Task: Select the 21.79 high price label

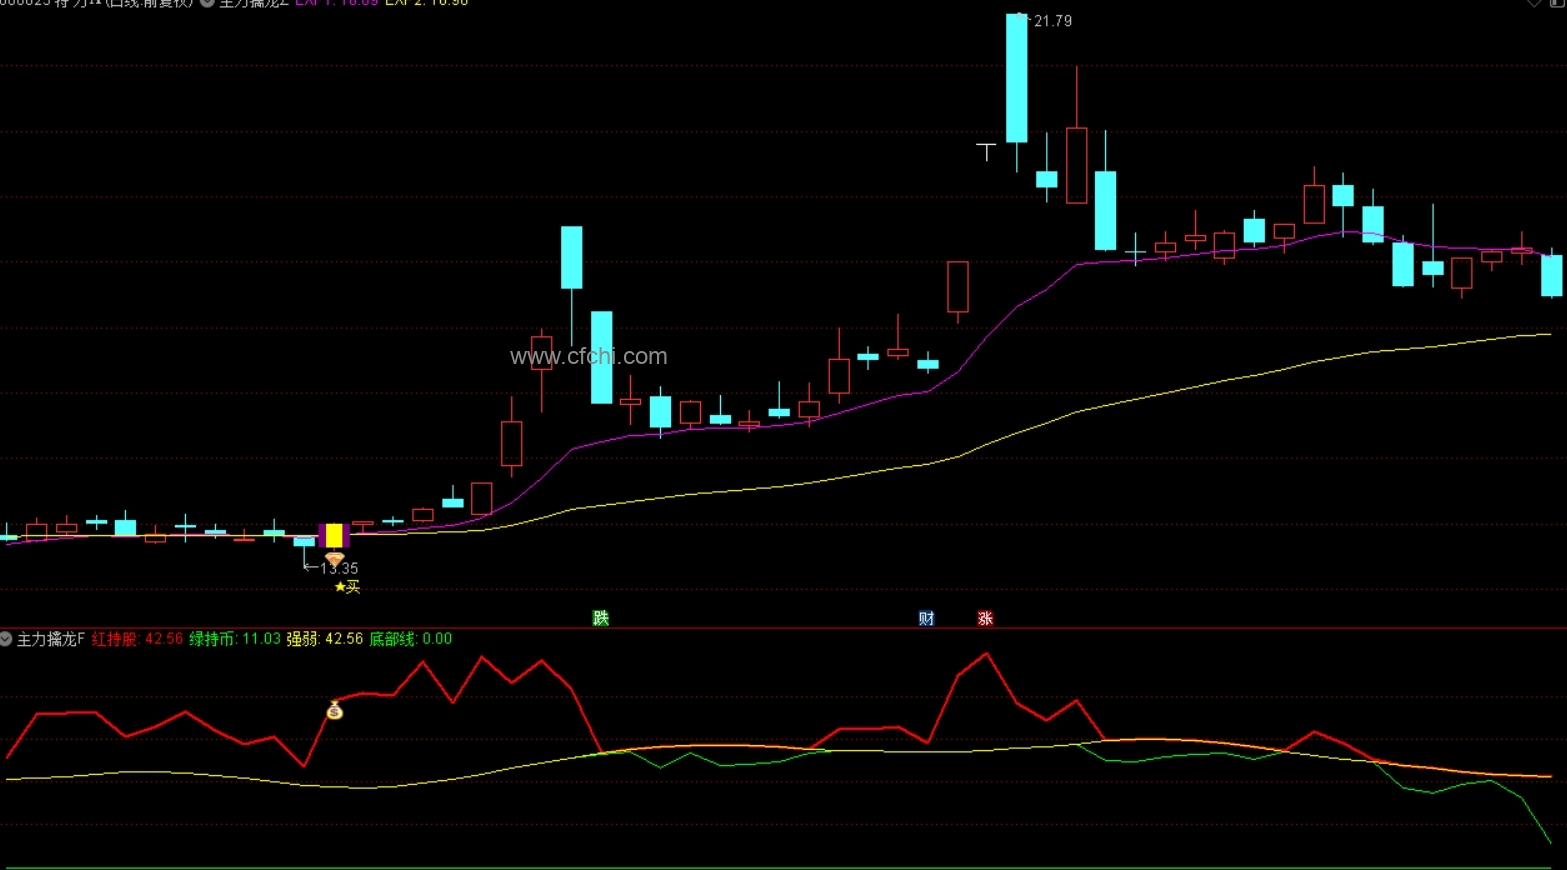Action: coord(1053,21)
